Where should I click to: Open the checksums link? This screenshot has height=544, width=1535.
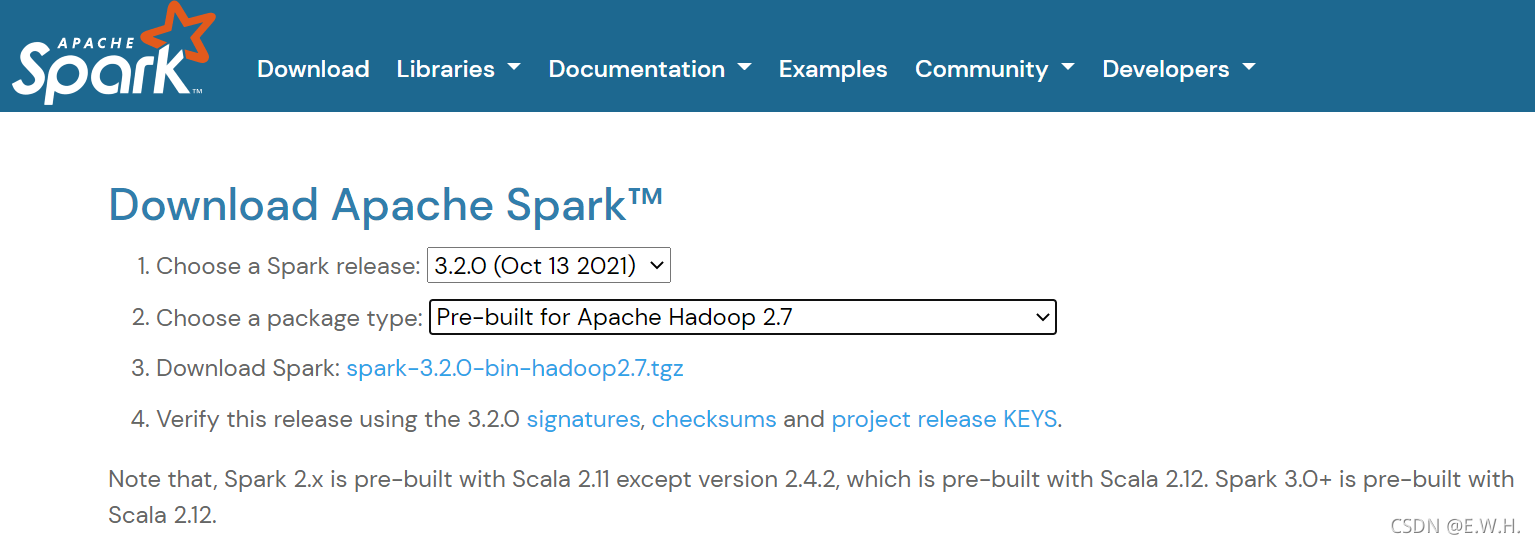pos(714,419)
